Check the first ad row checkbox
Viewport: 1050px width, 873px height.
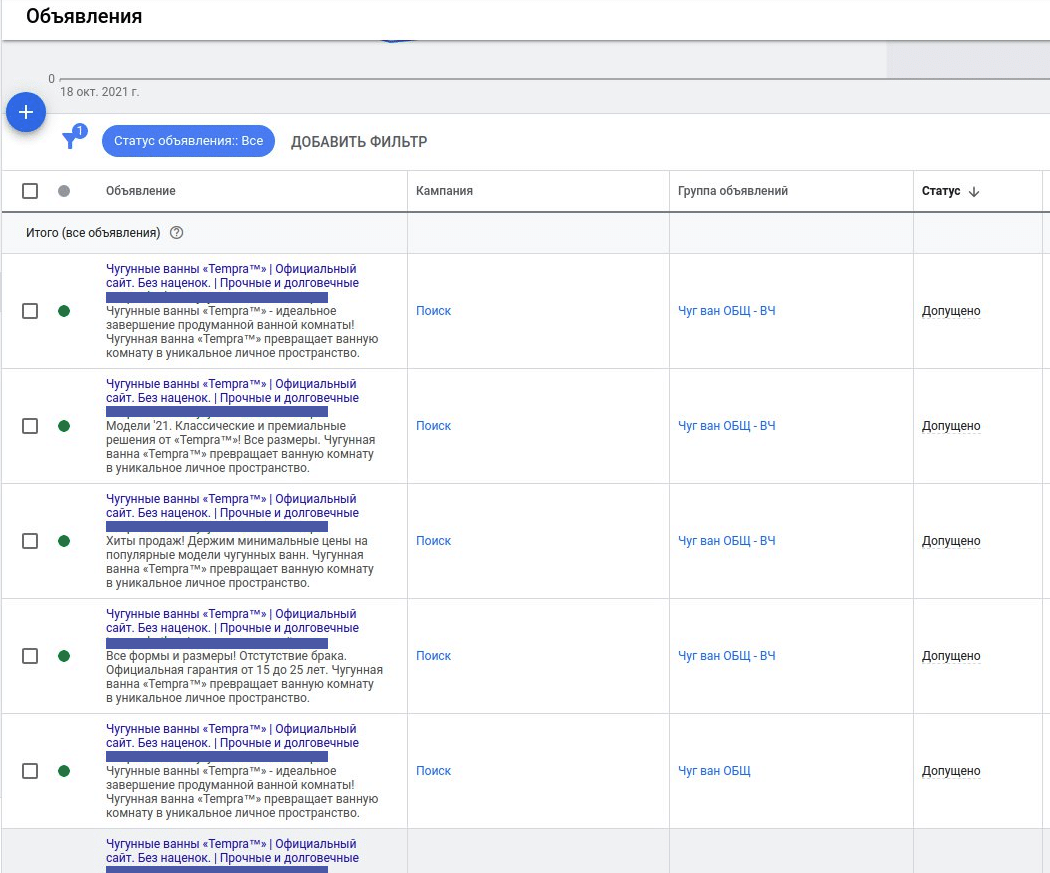(x=30, y=311)
